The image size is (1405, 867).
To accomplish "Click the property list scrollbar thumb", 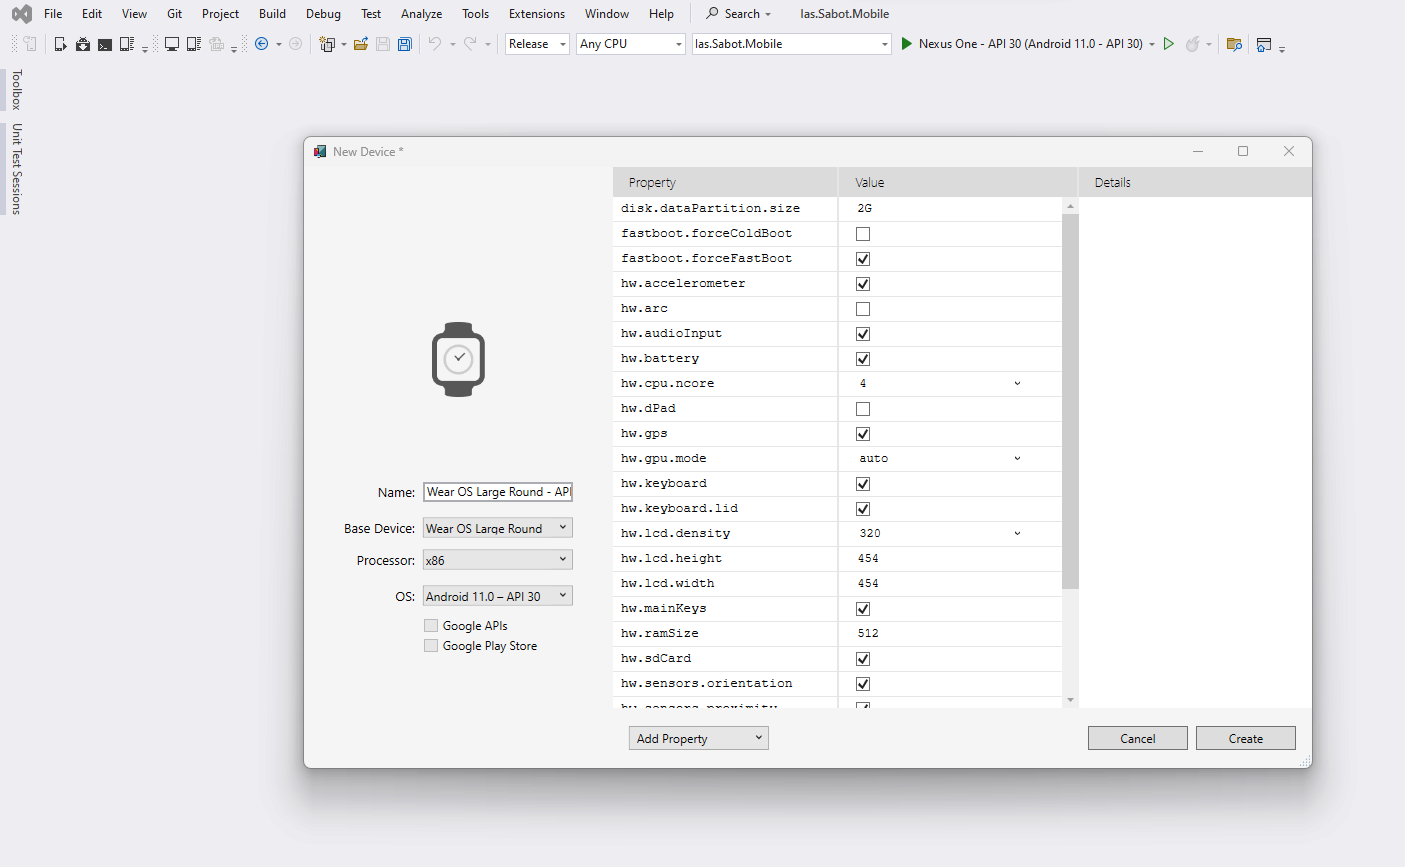I will pos(1070,401).
